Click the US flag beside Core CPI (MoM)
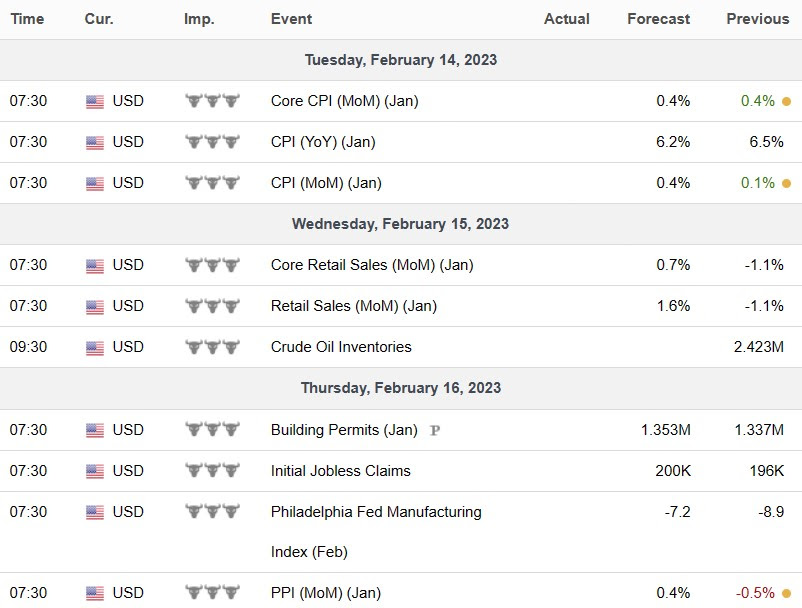 click(x=95, y=101)
